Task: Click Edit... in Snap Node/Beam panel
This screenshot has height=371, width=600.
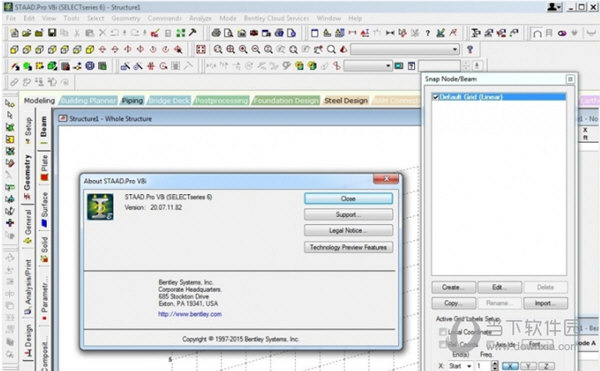Action: tap(499, 287)
